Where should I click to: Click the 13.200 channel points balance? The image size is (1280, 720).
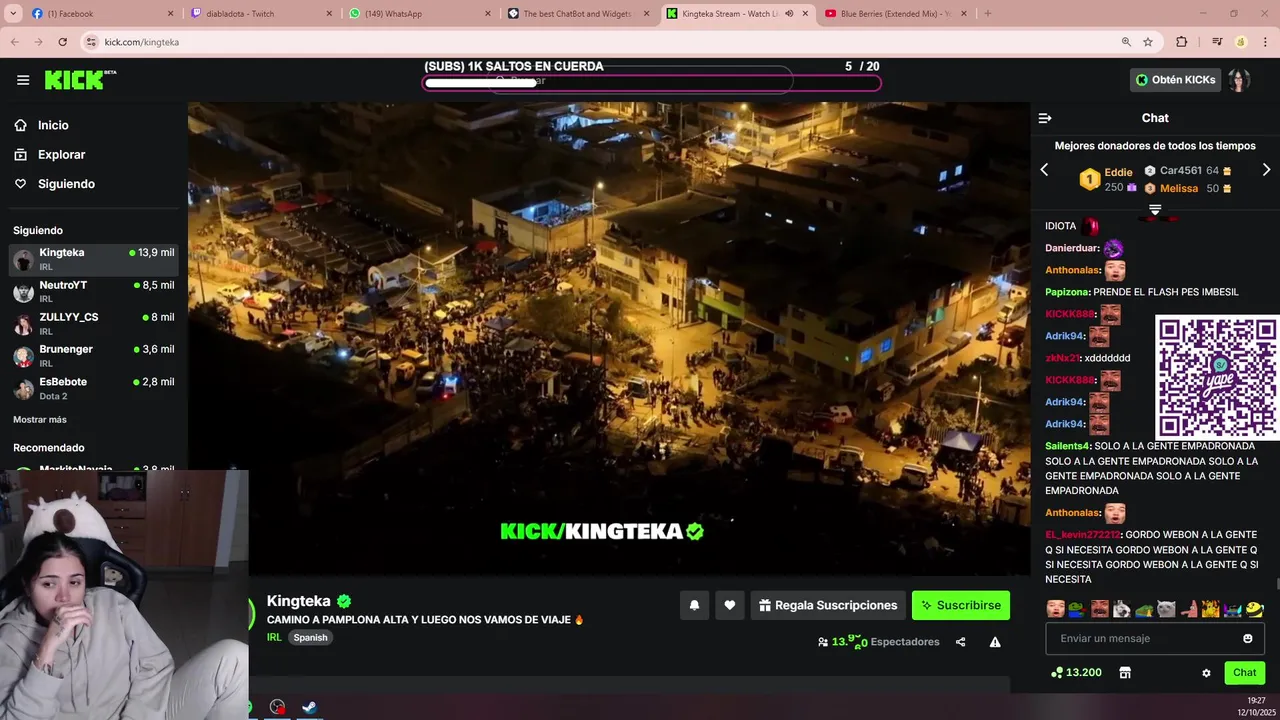(x=1076, y=673)
